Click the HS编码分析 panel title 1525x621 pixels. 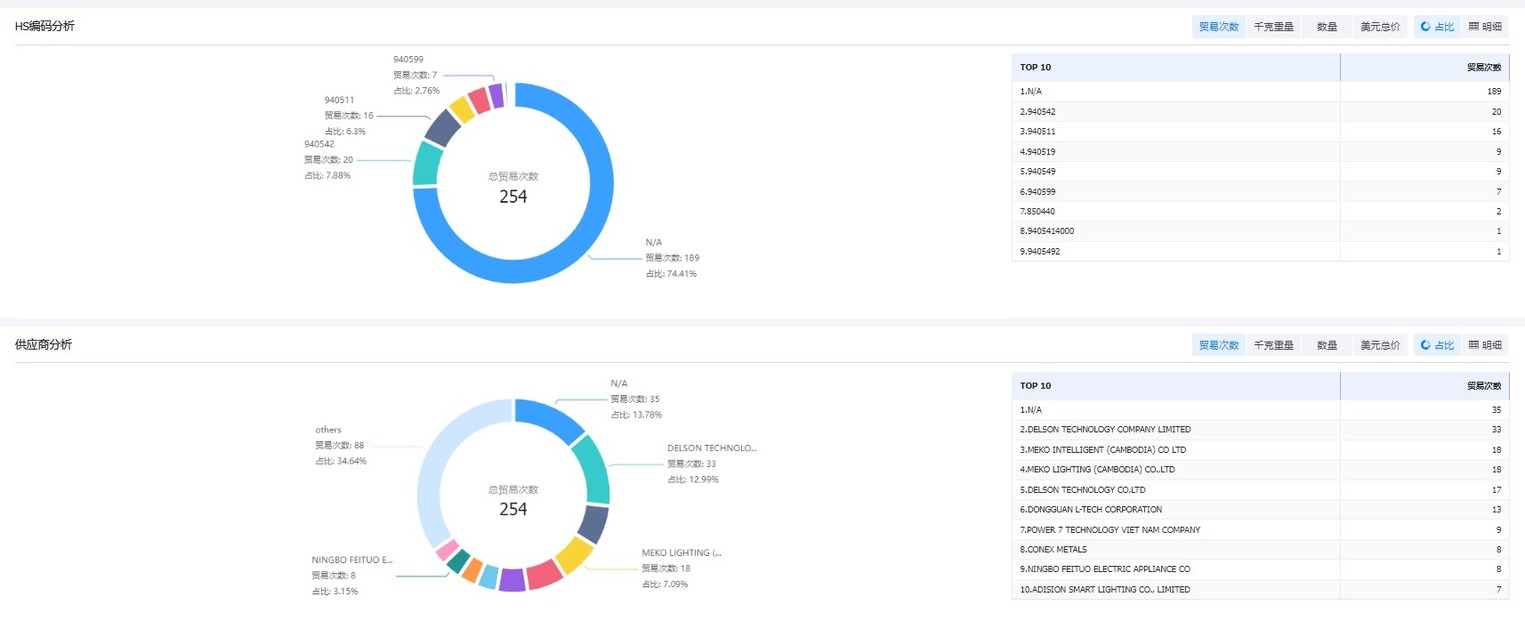pos(44,26)
